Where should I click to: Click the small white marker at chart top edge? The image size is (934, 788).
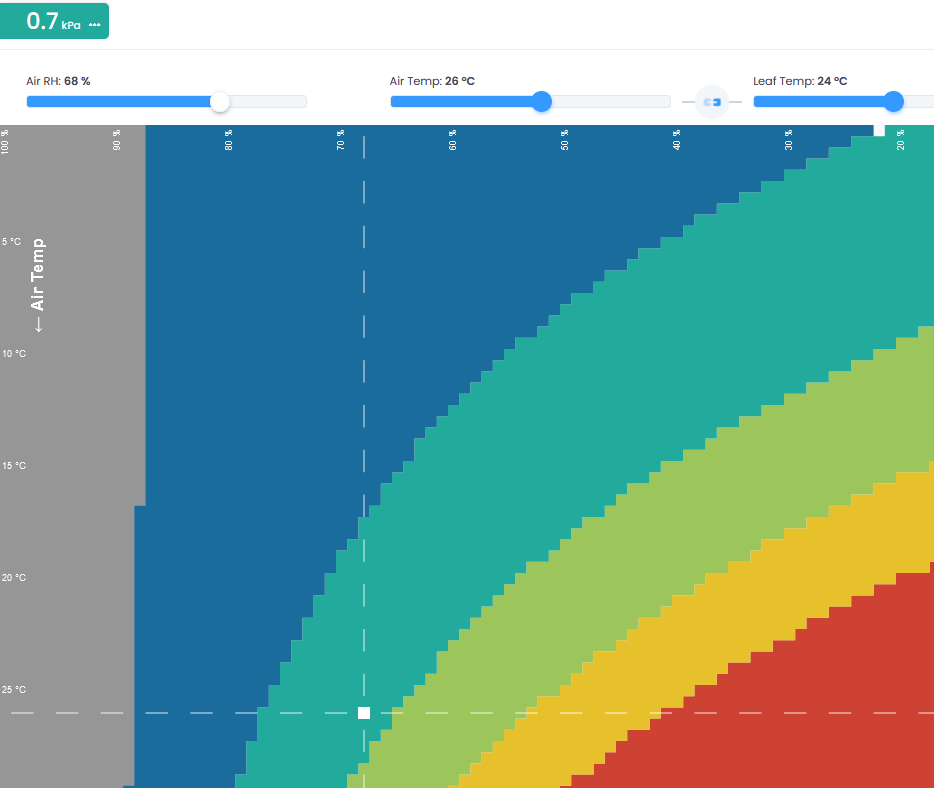pyautogui.click(x=879, y=130)
